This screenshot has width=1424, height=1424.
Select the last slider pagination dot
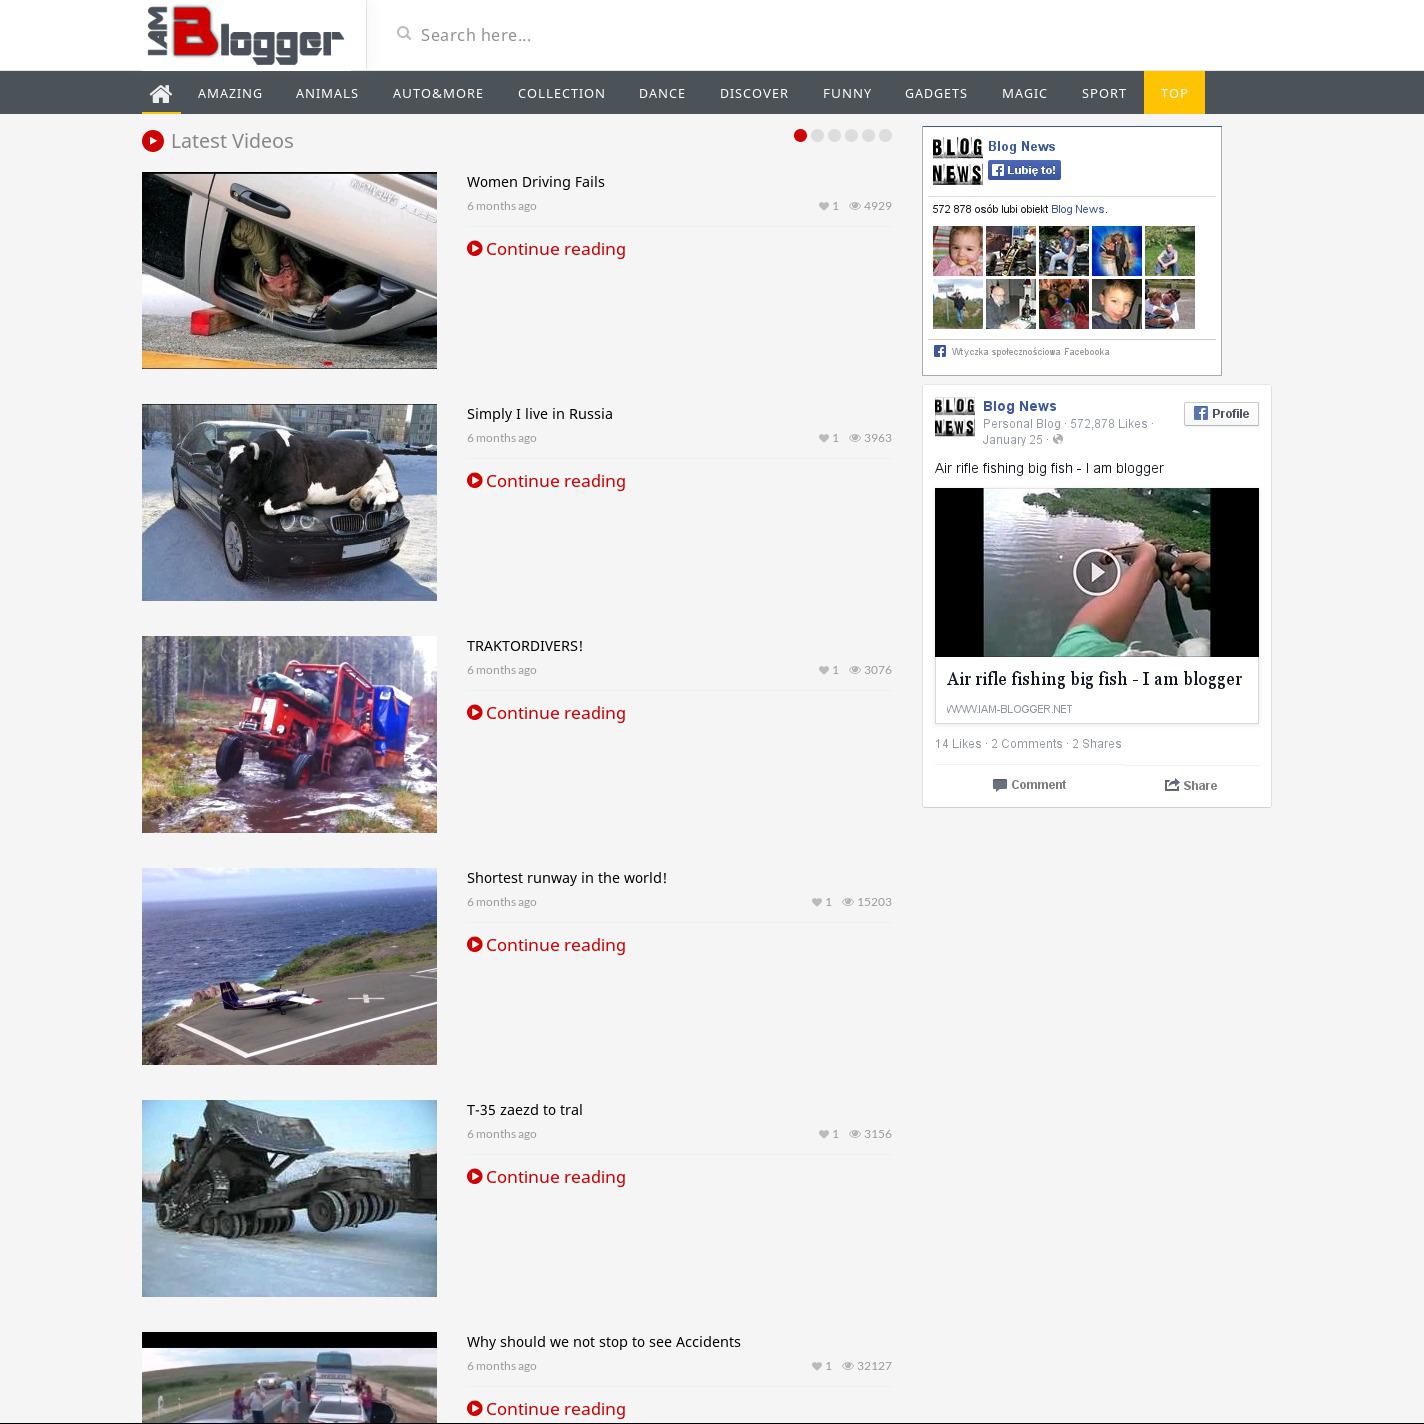885,136
